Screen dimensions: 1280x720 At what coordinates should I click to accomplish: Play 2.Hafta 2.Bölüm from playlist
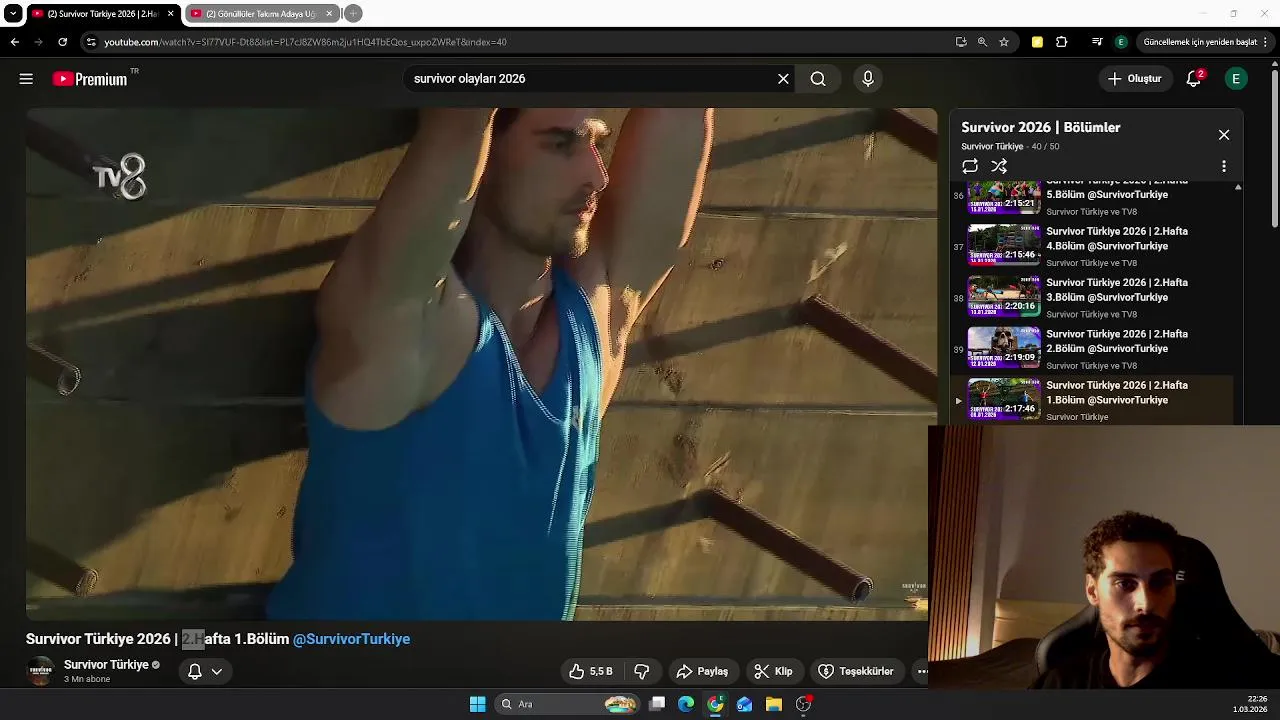[1092, 348]
